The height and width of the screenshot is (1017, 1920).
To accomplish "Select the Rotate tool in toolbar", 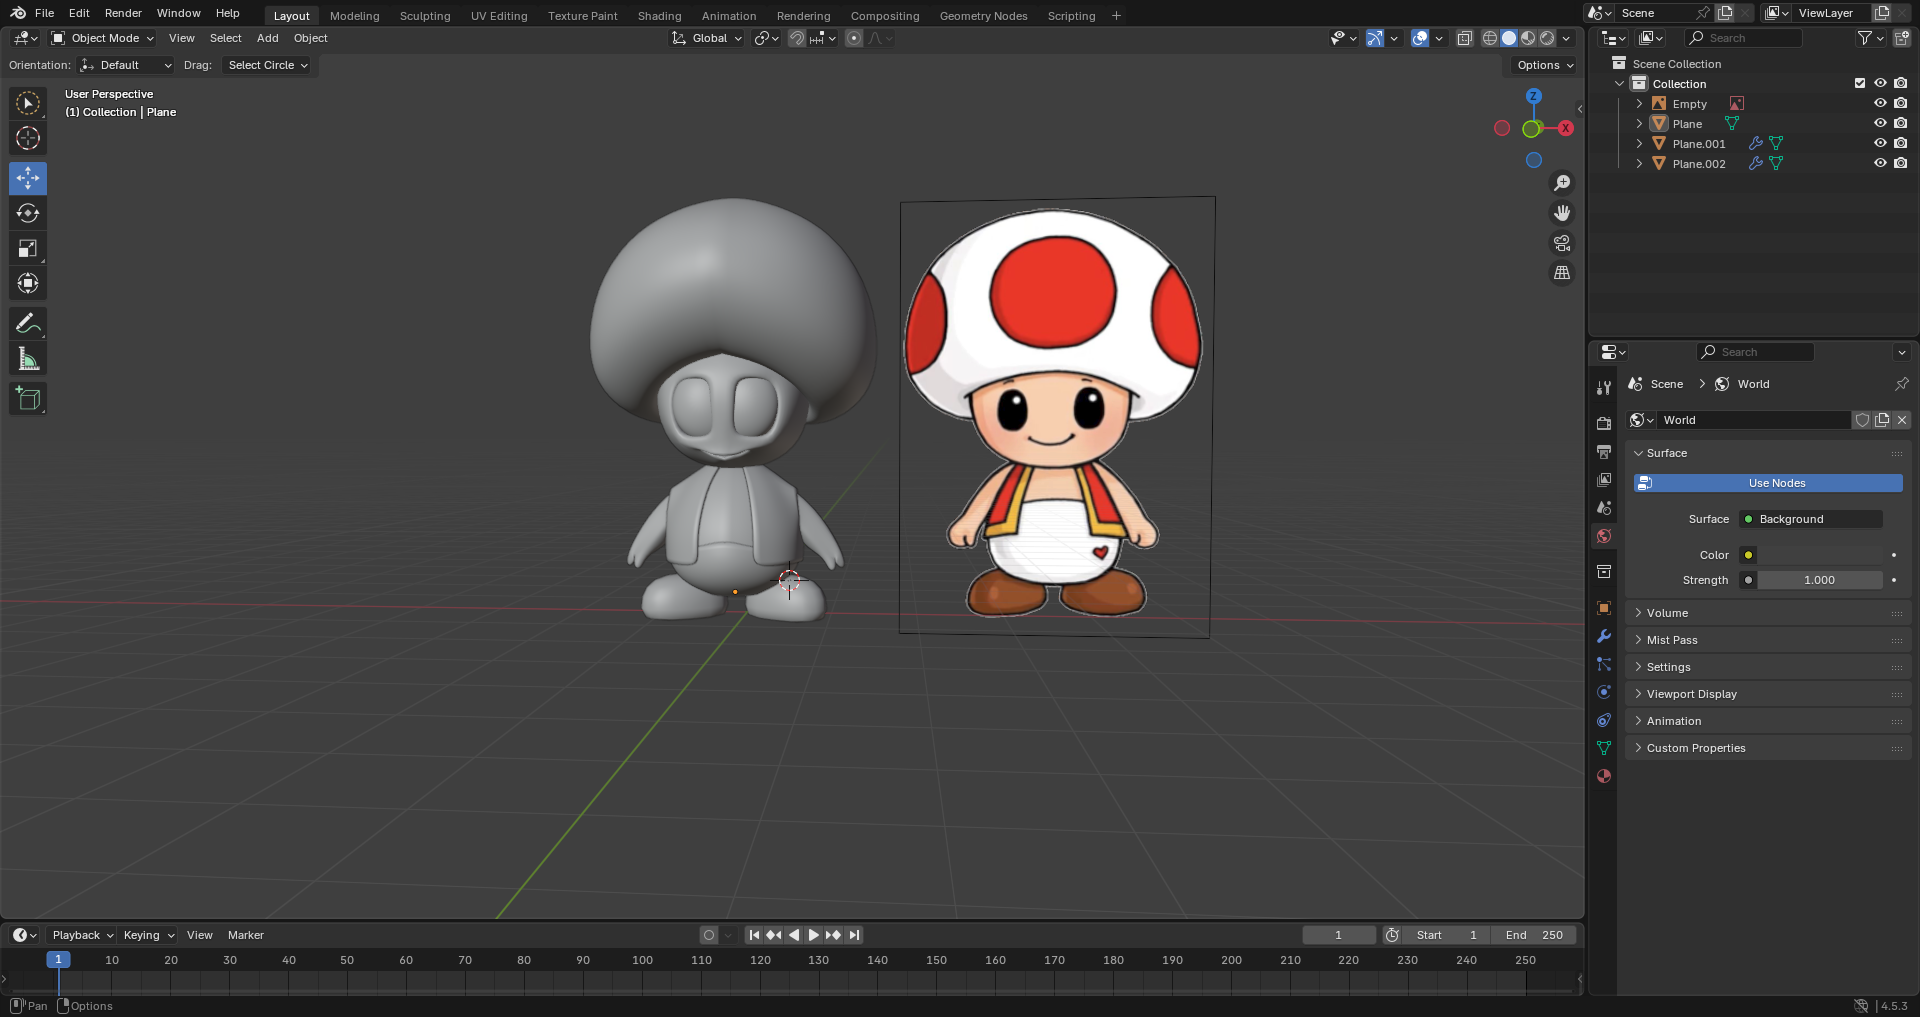I will 28,213.
